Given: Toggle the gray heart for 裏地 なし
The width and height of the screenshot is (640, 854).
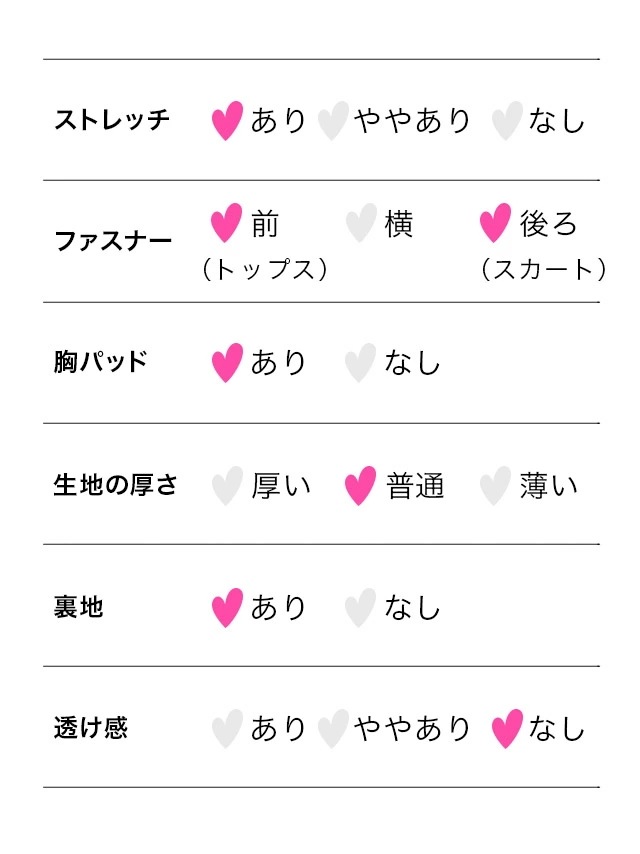Looking at the screenshot, I should pyautogui.click(x=360, y=608).
